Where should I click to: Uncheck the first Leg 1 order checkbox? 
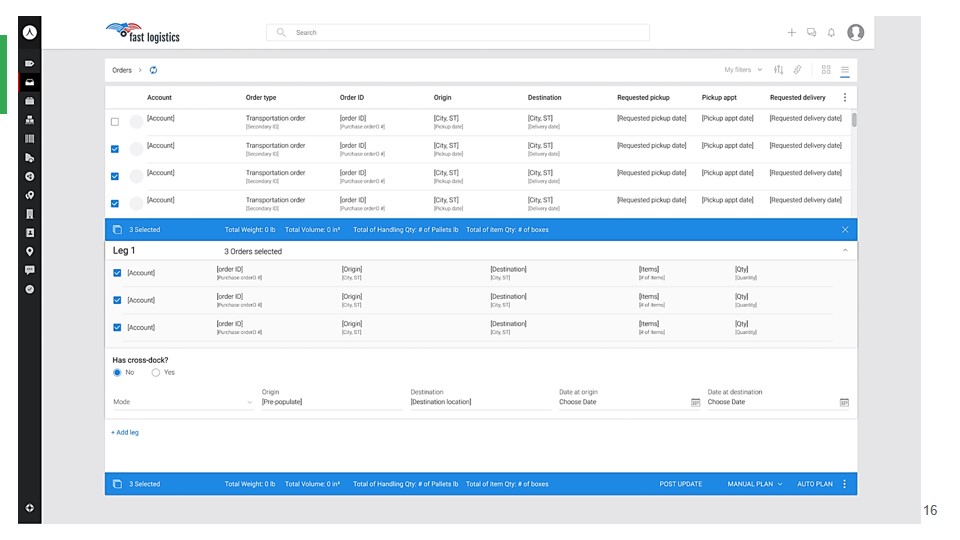(117, 273)
